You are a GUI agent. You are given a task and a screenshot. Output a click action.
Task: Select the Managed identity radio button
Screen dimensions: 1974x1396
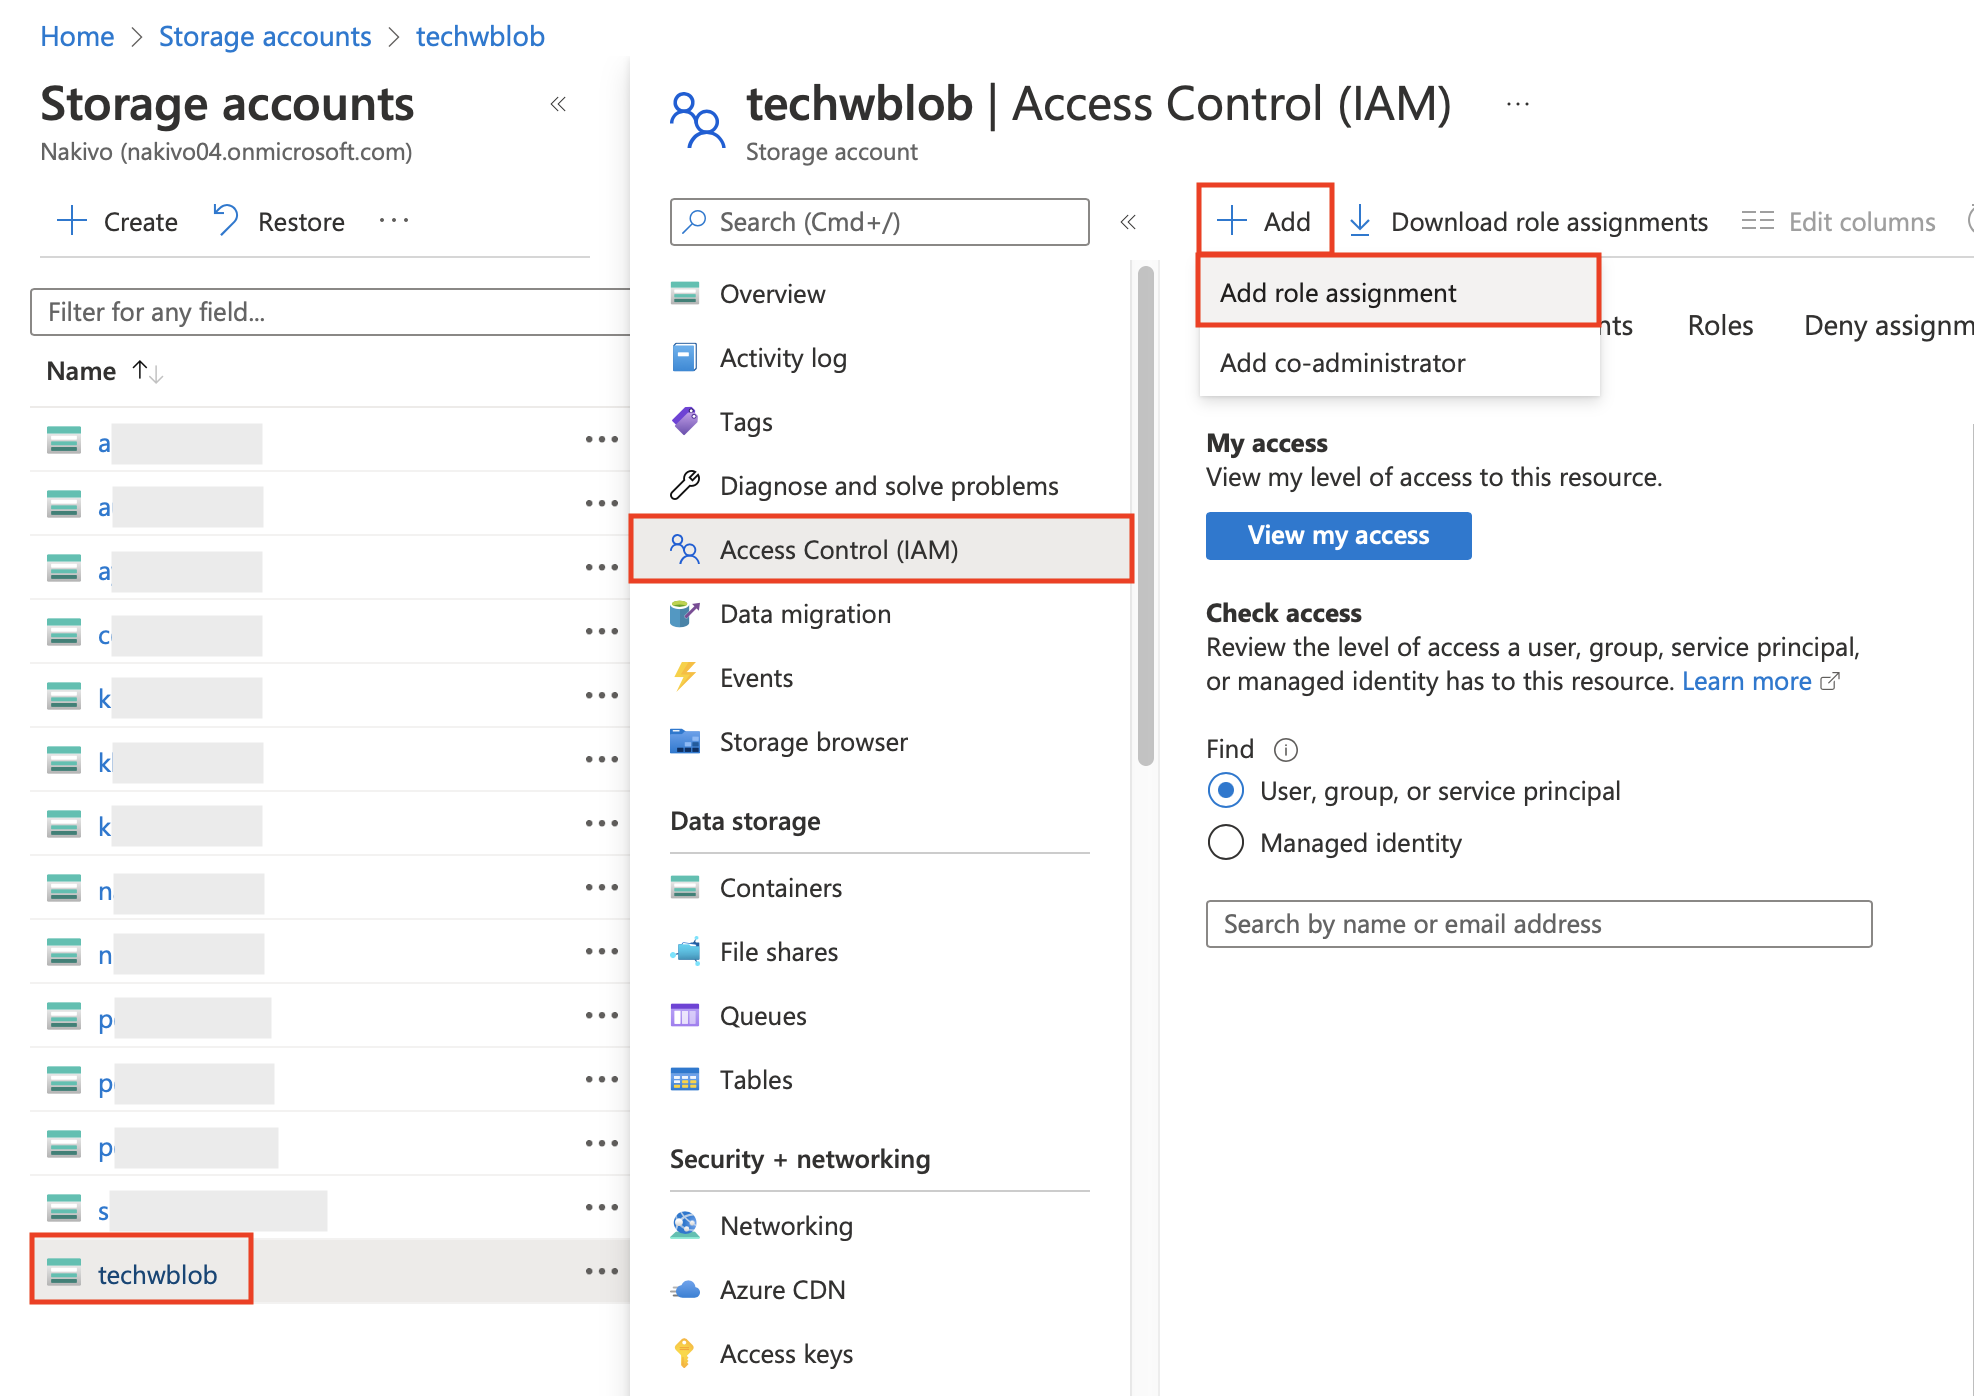1224,842
